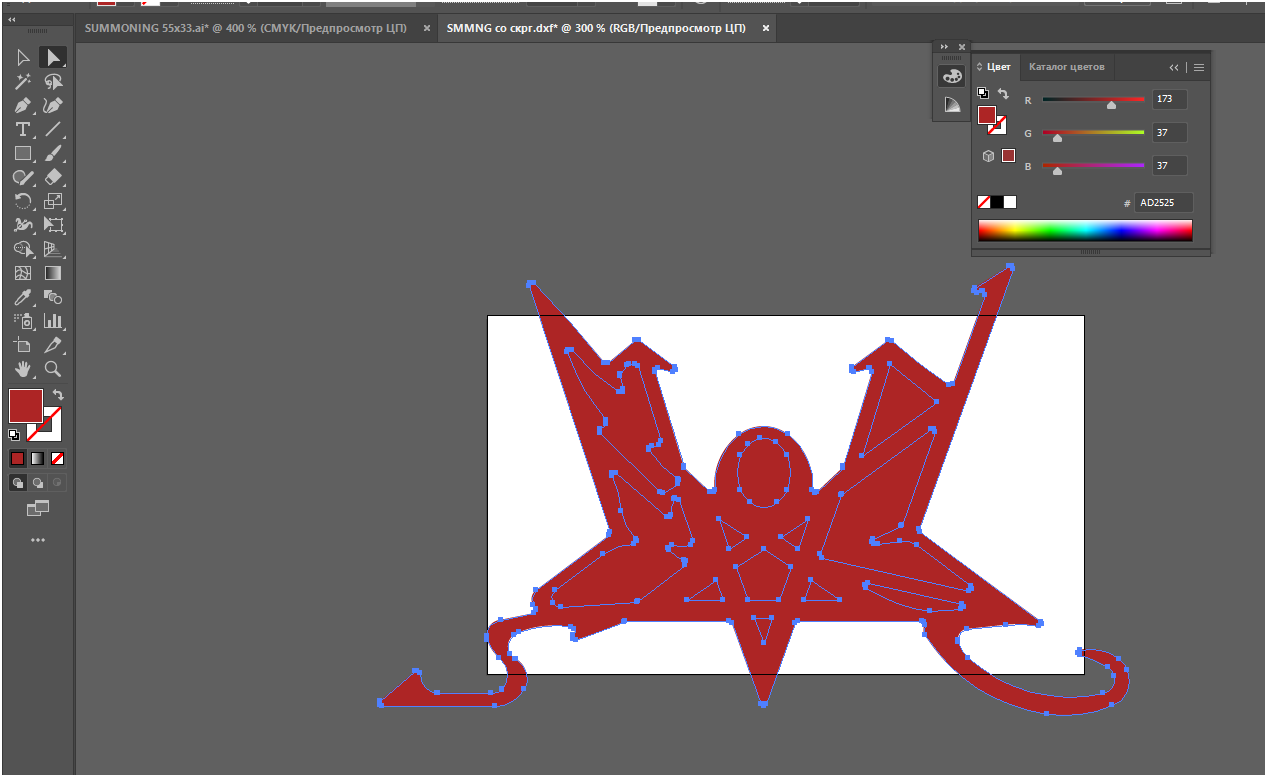The height and width of the screenshot is (777, 1267).
Task: Set paint mode to None in toolbar
Action: tap(58, 458)
